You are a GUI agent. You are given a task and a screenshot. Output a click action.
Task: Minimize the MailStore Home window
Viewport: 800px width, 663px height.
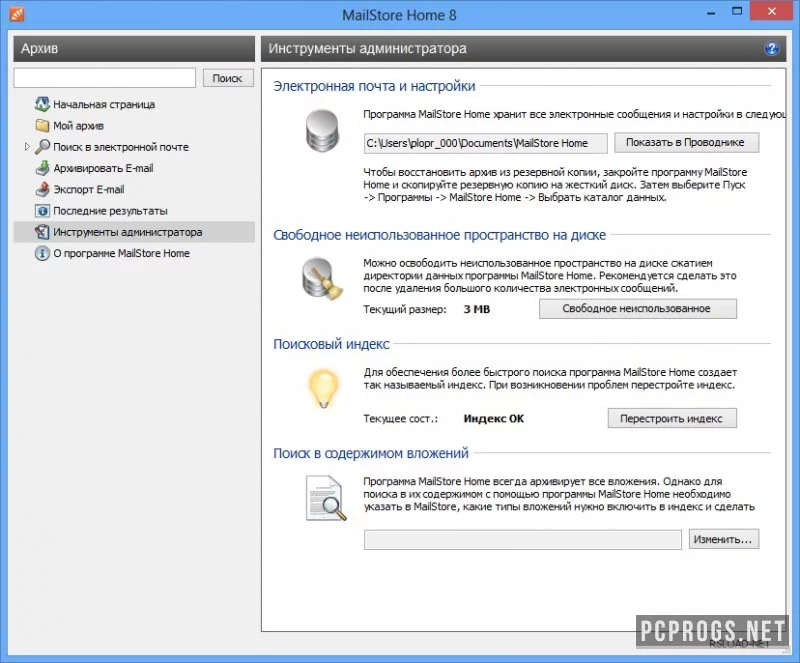point(711,12)
